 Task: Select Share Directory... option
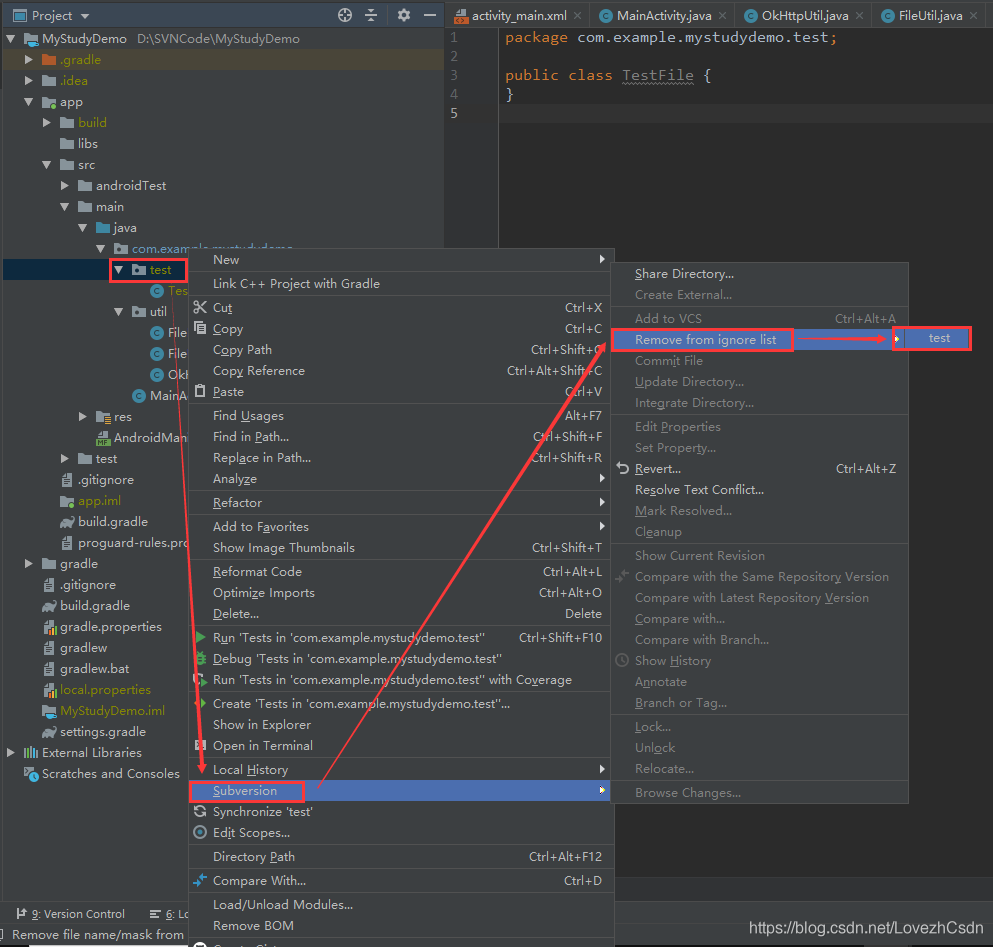[684, 274]
